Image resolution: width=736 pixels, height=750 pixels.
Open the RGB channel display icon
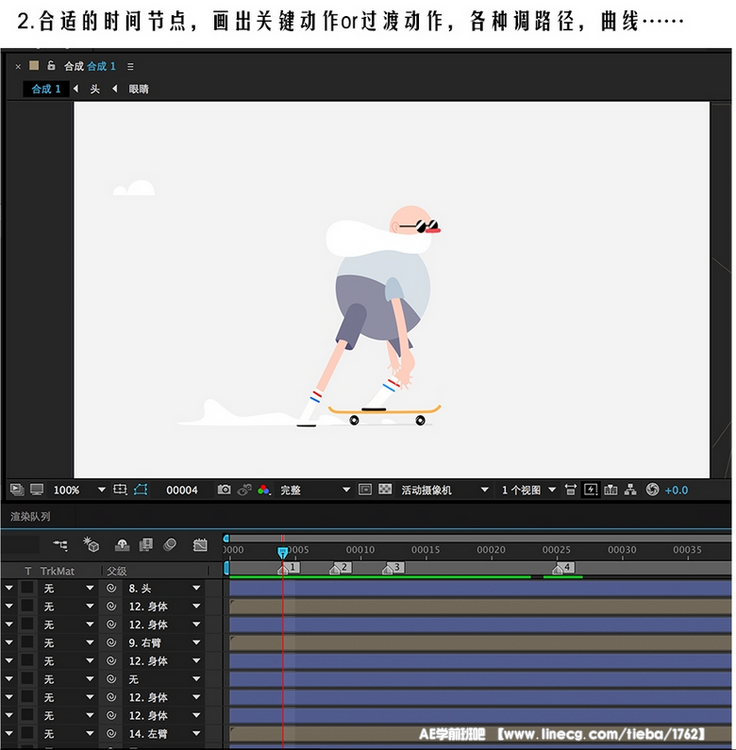(264, 490)
